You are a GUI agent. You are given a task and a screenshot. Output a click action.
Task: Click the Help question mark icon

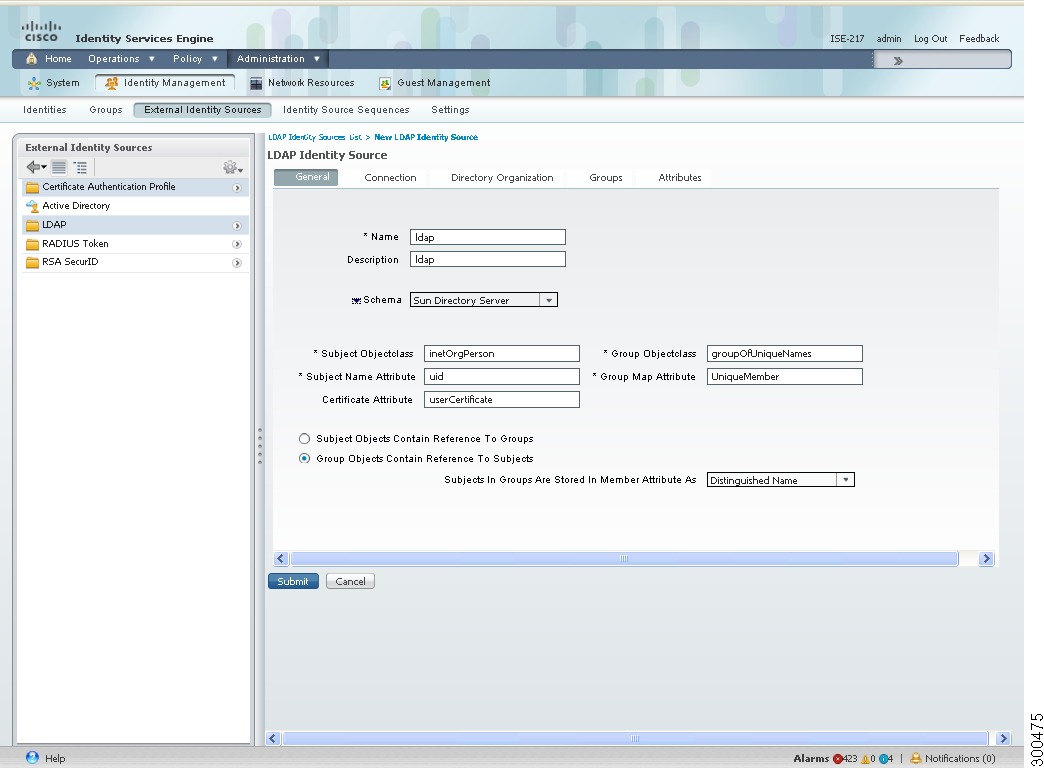tap(32, 757)
